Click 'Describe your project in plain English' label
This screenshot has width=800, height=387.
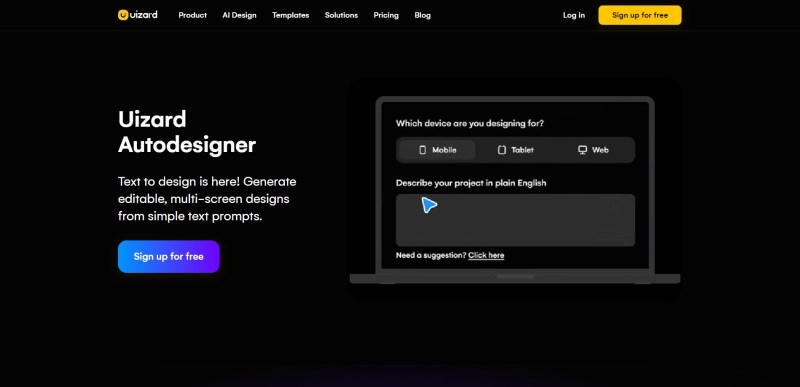tap(471, 183)
